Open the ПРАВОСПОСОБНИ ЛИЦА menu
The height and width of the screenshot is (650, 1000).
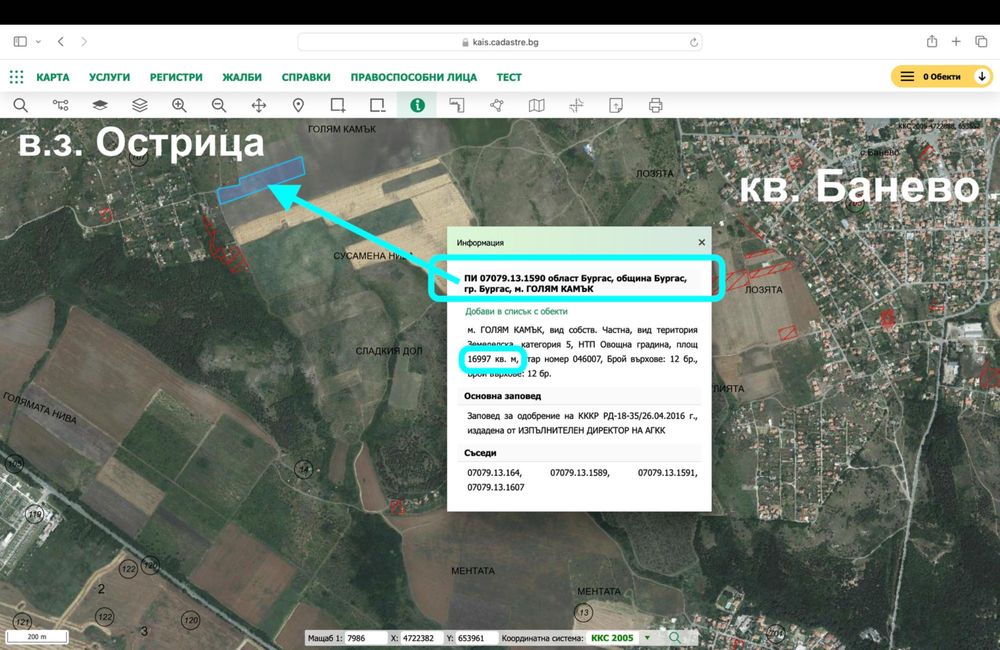(413, 77)
